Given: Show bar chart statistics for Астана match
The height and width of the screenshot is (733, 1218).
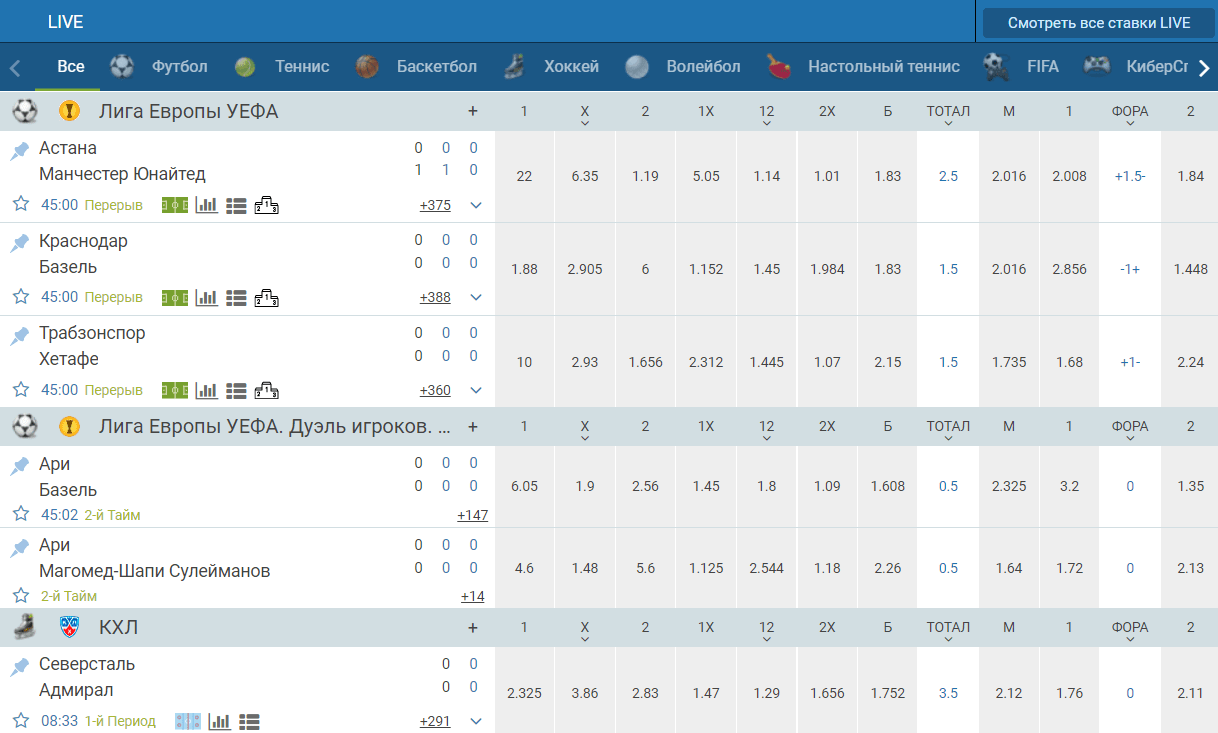Looking at the screenshot, I should click(207, 205).
